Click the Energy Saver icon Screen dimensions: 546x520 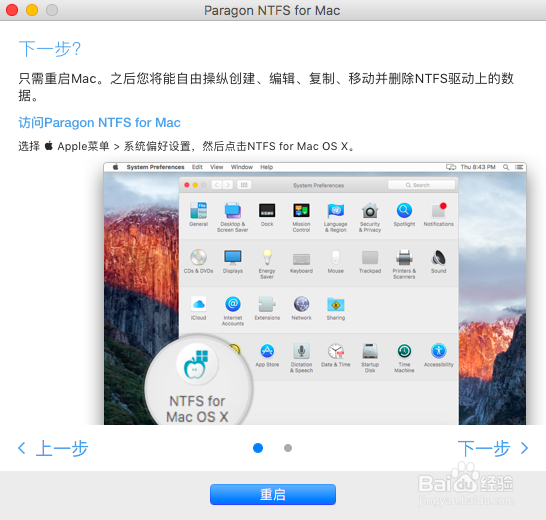267,257
